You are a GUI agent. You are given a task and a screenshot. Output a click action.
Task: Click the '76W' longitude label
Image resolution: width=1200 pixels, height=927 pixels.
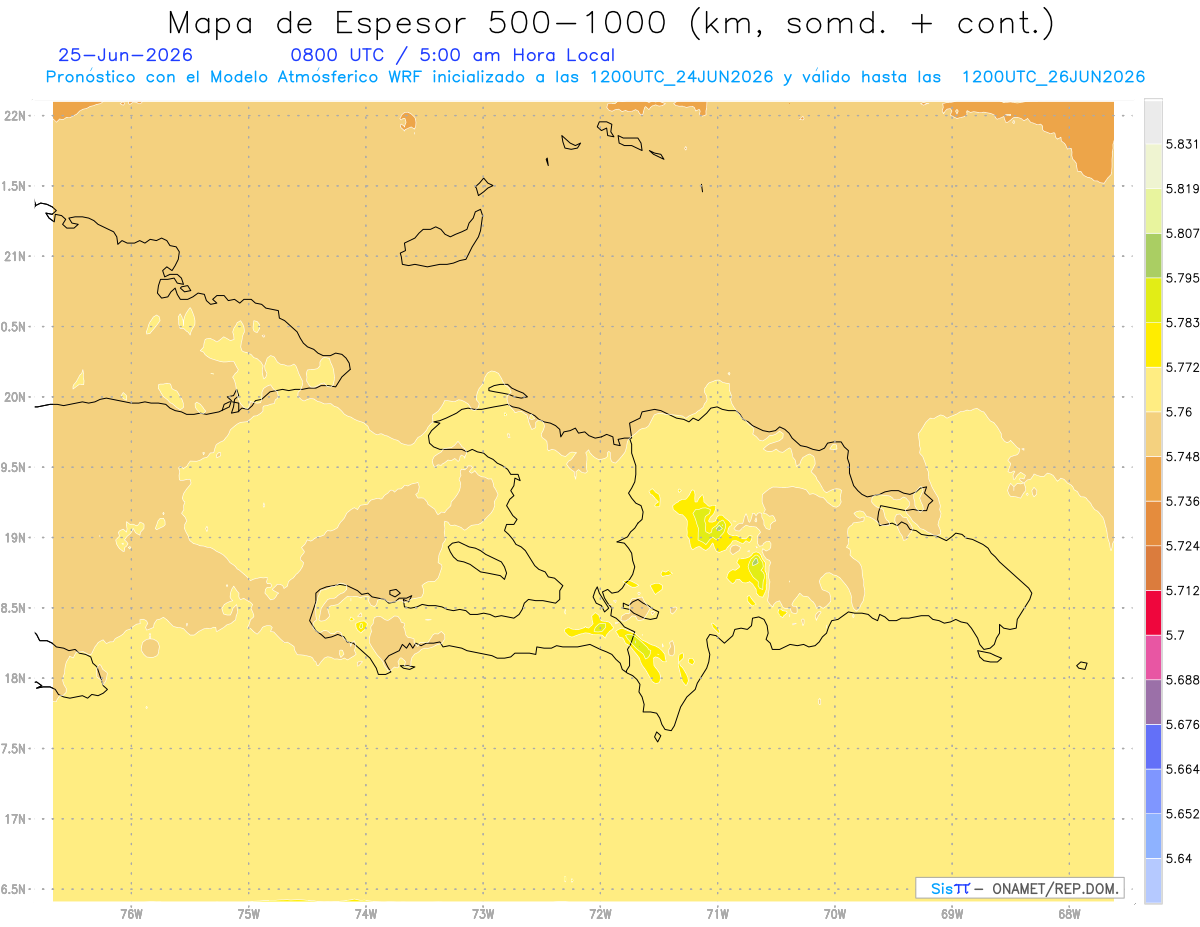131,913
